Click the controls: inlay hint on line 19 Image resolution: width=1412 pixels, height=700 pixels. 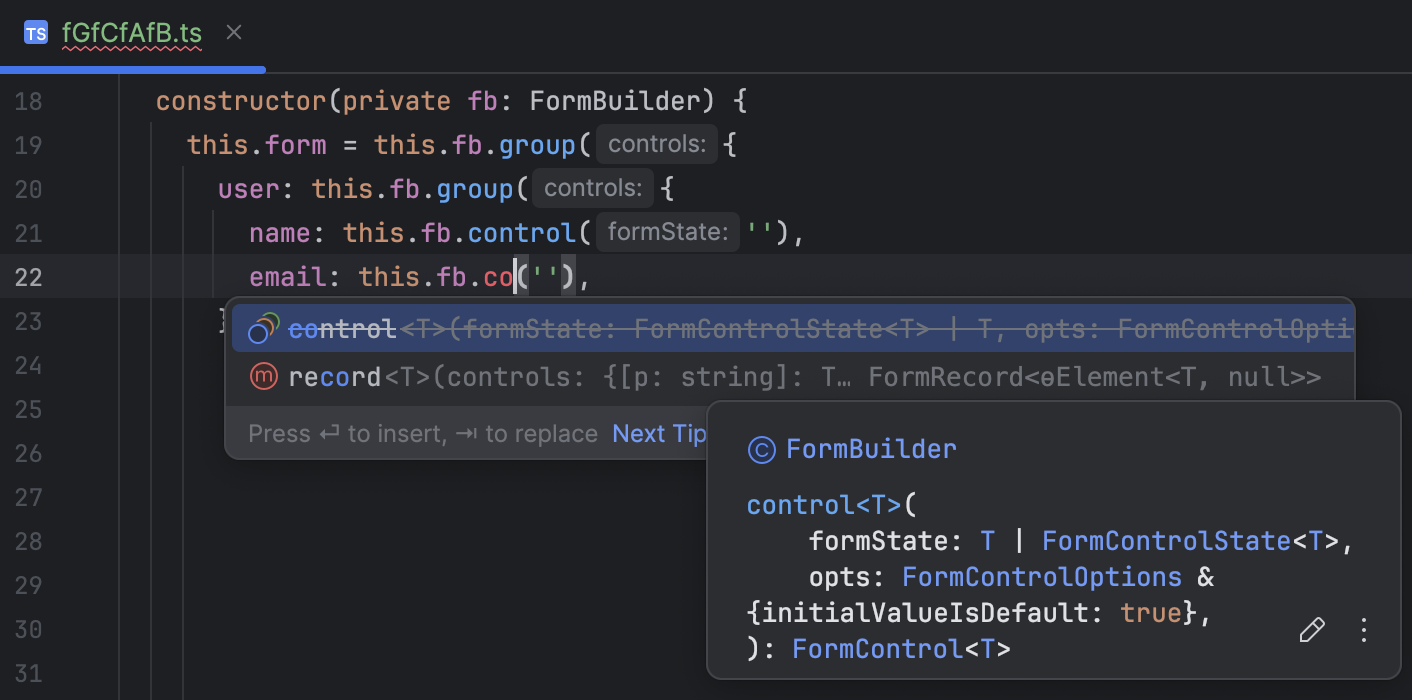[655, 143]
